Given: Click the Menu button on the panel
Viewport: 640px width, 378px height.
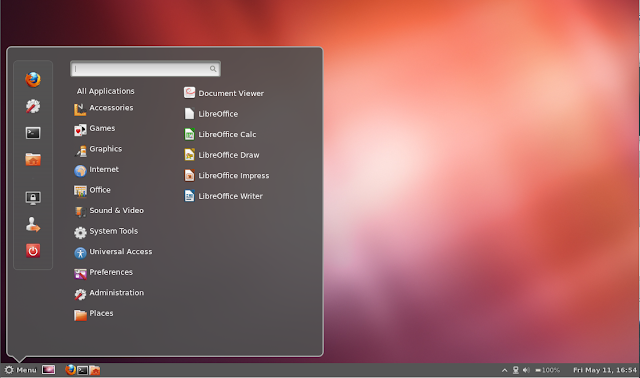Looking at the screenshot, I should click(20, 370).
